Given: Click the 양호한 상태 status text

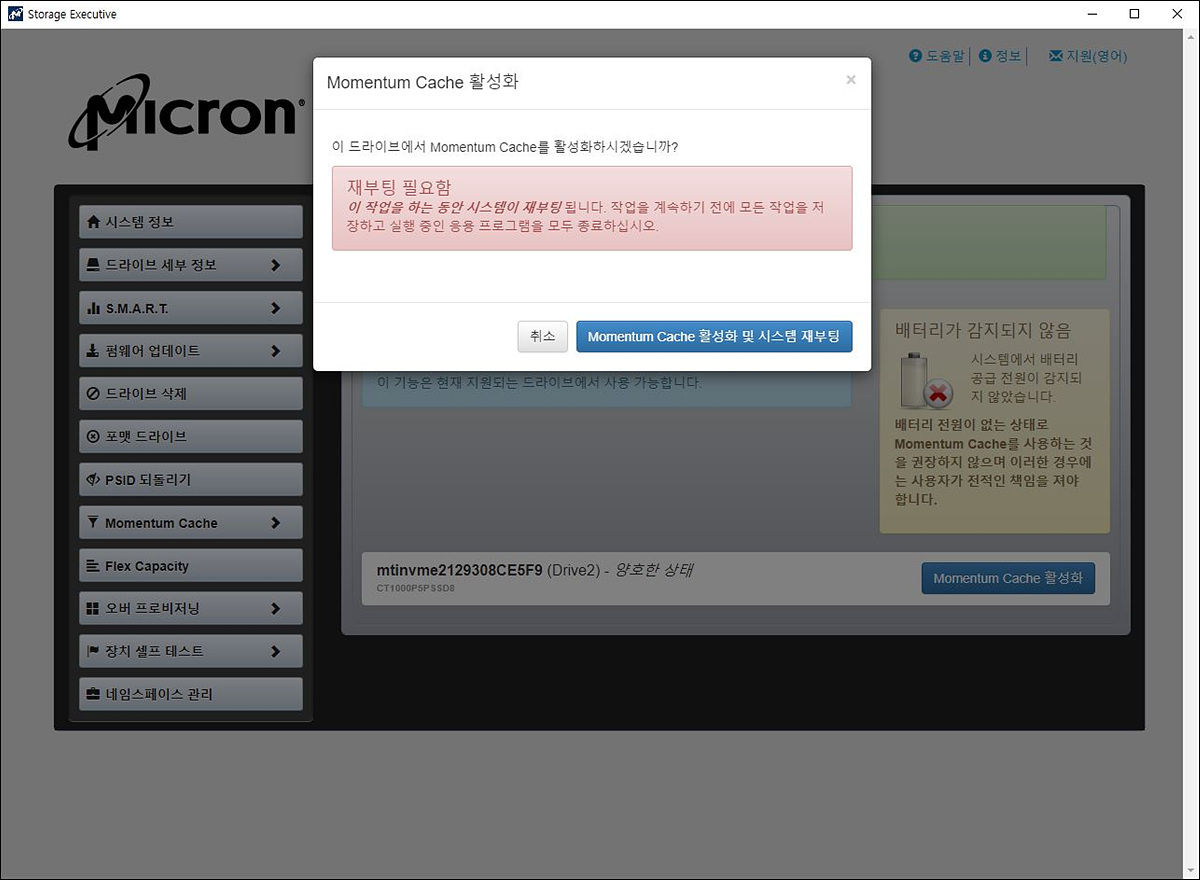Looking at the screenshot, I should click(x=655, y=570).
